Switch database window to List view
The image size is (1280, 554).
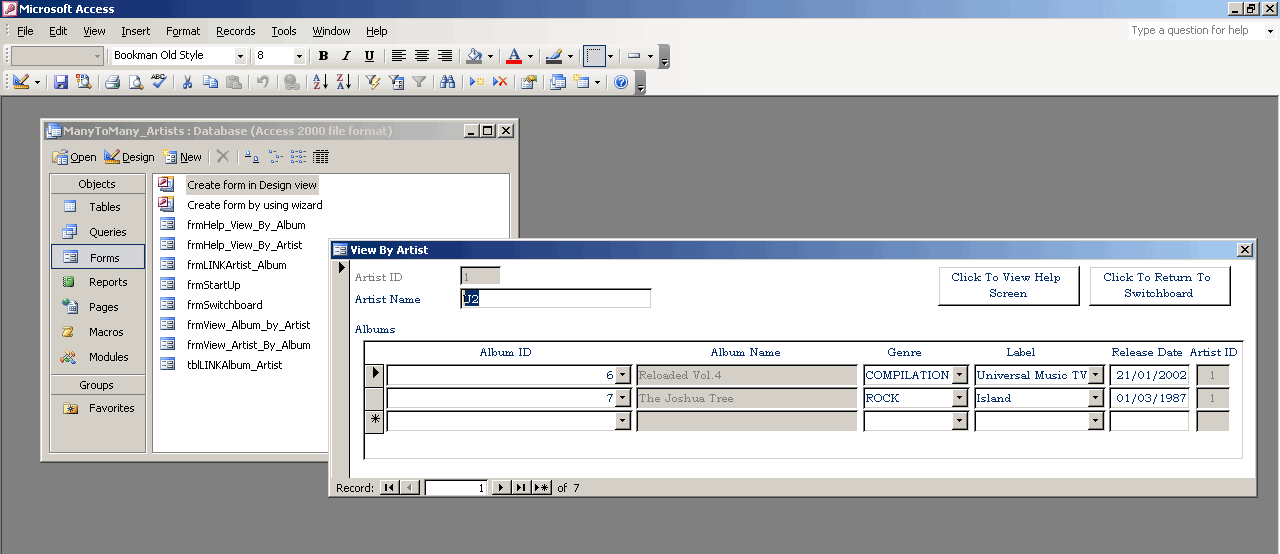click(299, 157)
